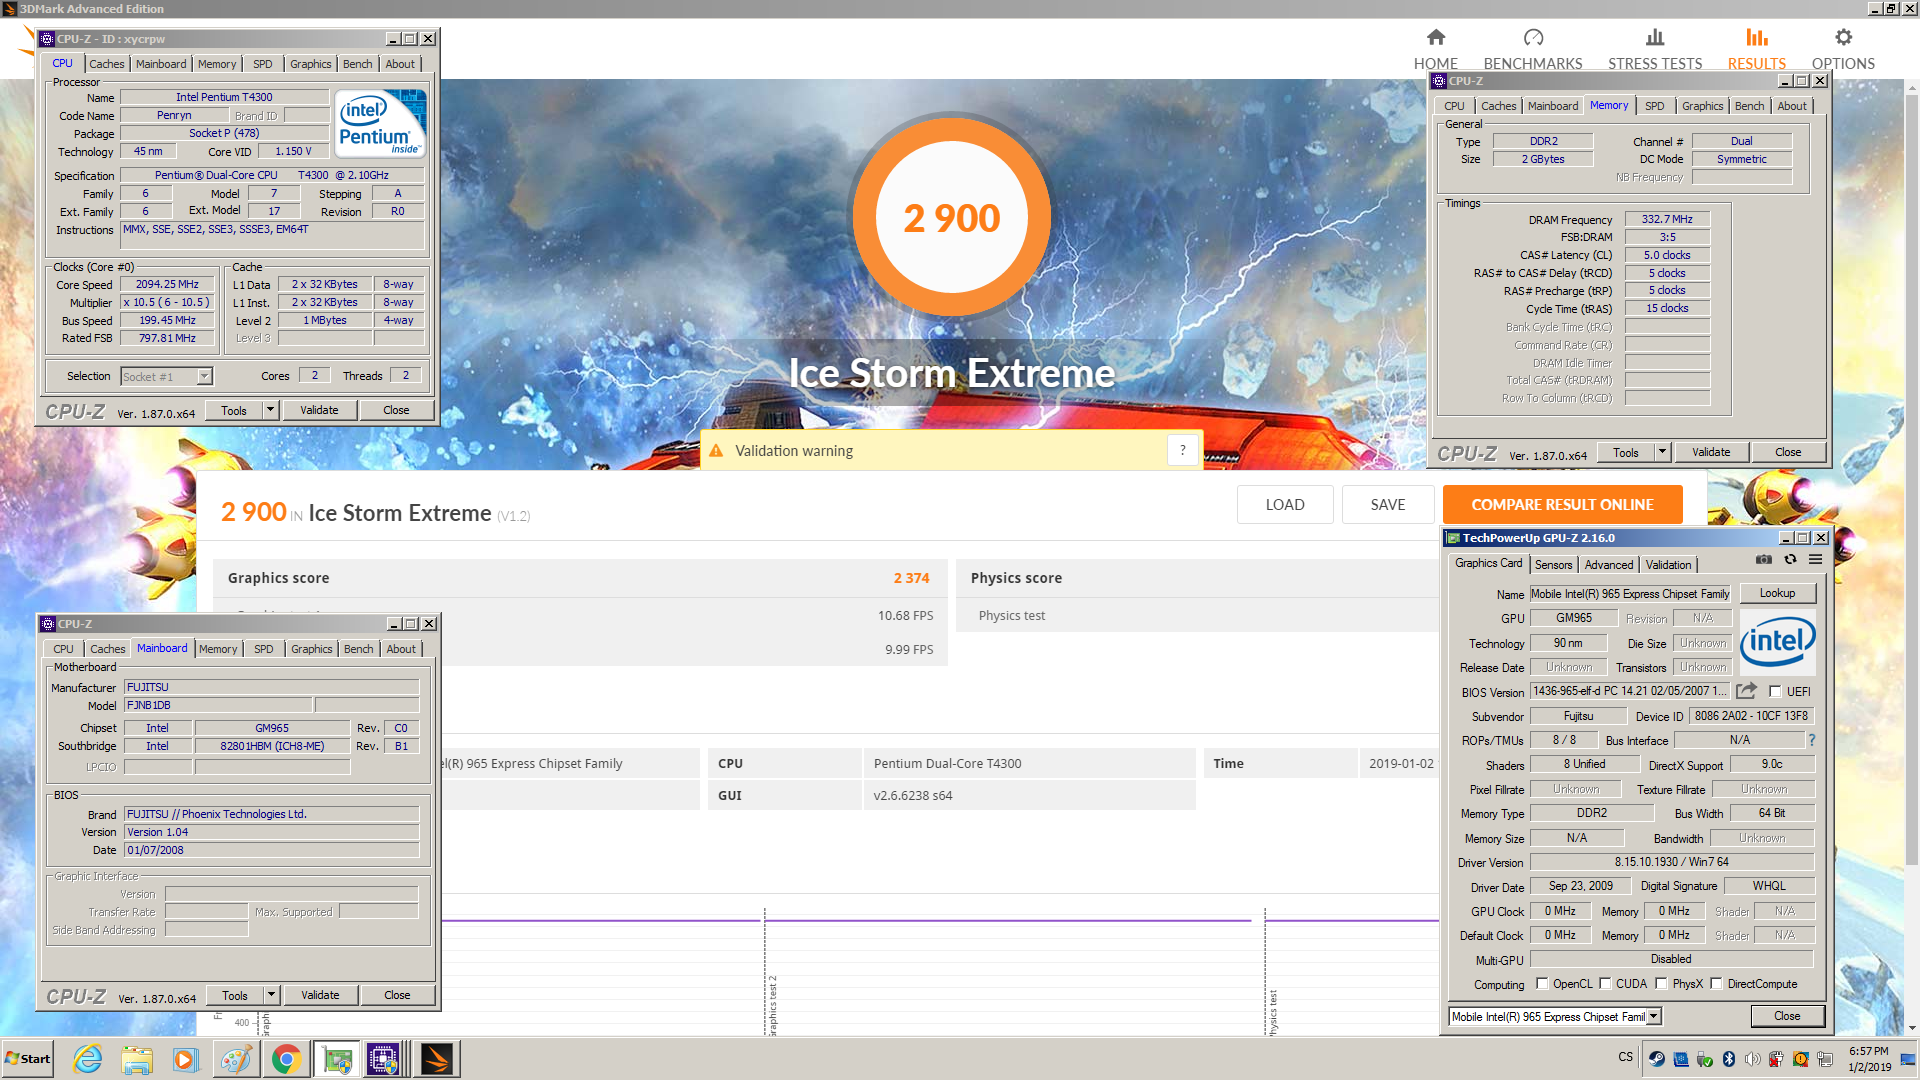Click the SAVE result button
Viewport: 1920px width, 1080px height.
[1388, 505]
